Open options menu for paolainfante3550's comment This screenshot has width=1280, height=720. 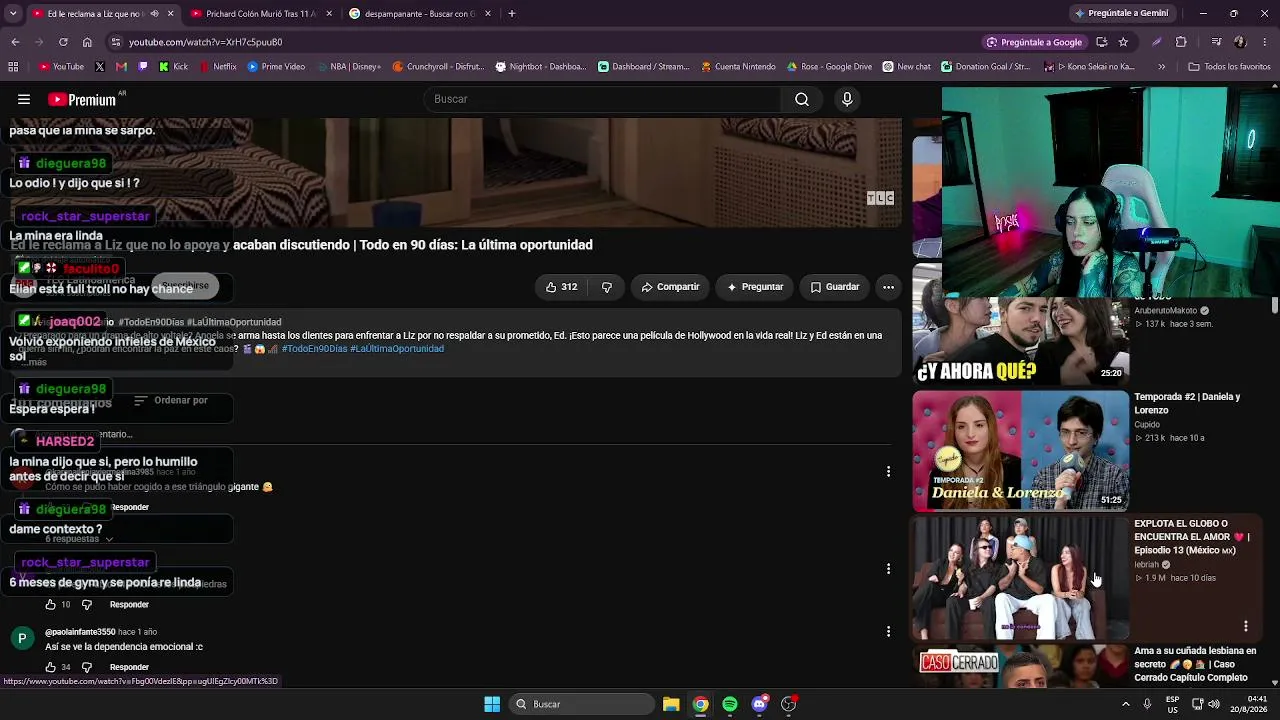pyautogui.click(x=888, y=632)
